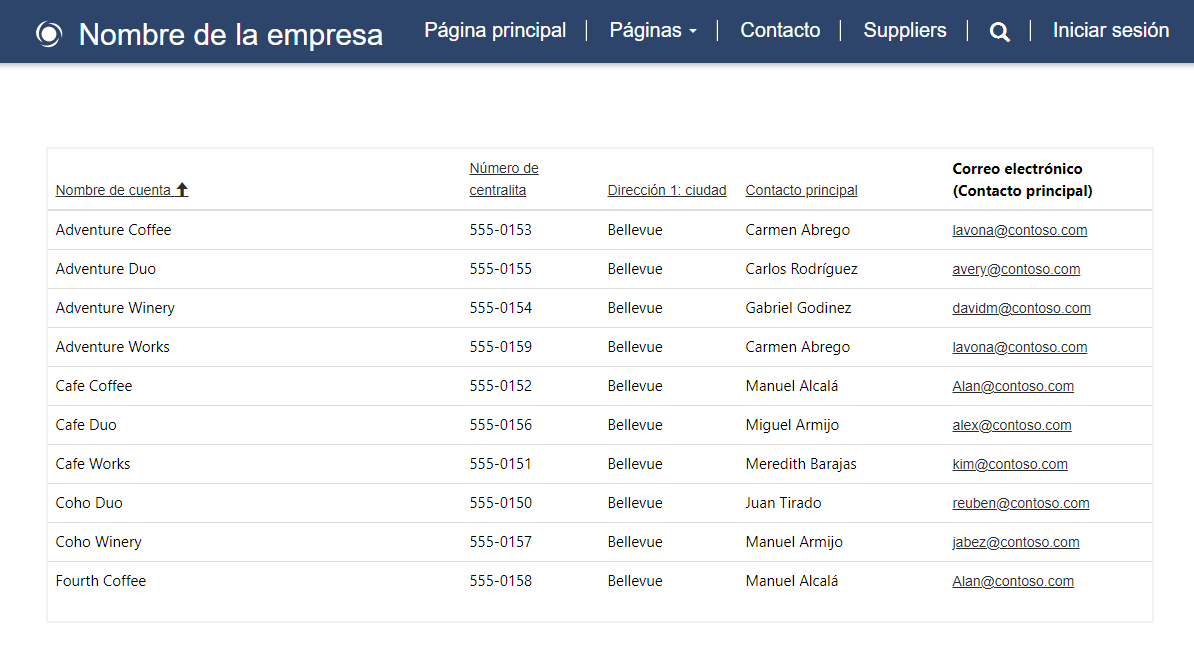Click contact Gabriel Godinez
Screen dimensions: 1194x668
tap(798, 308)
